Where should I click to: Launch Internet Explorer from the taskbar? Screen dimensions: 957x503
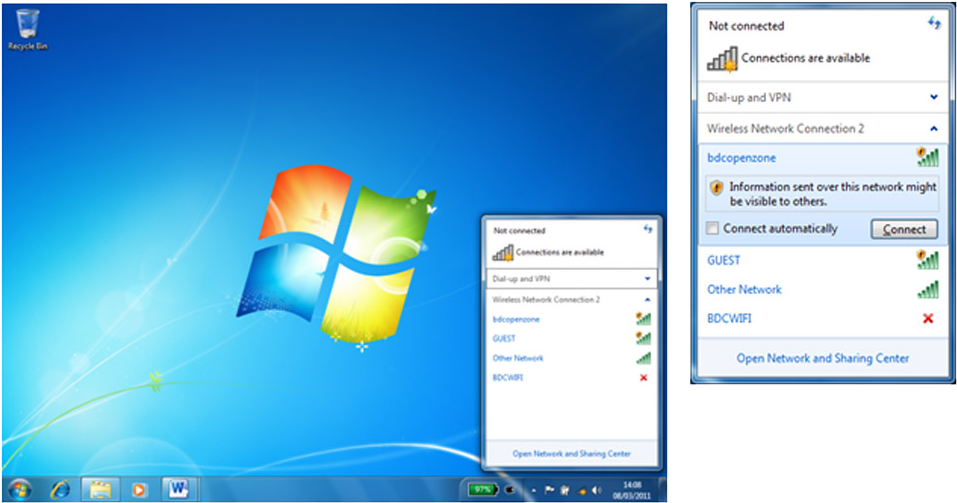(60, 490)
